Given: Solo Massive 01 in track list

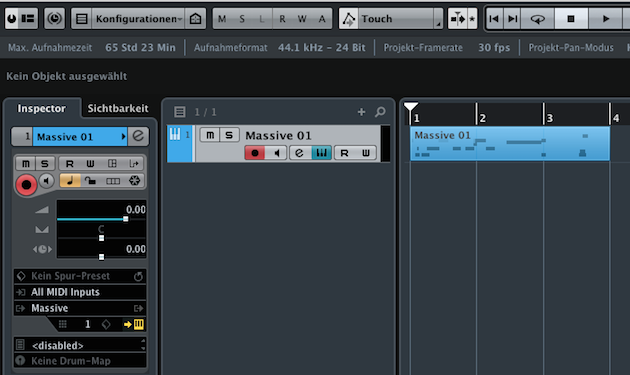Looking at the screenshot, I should (x=229, y=135).
